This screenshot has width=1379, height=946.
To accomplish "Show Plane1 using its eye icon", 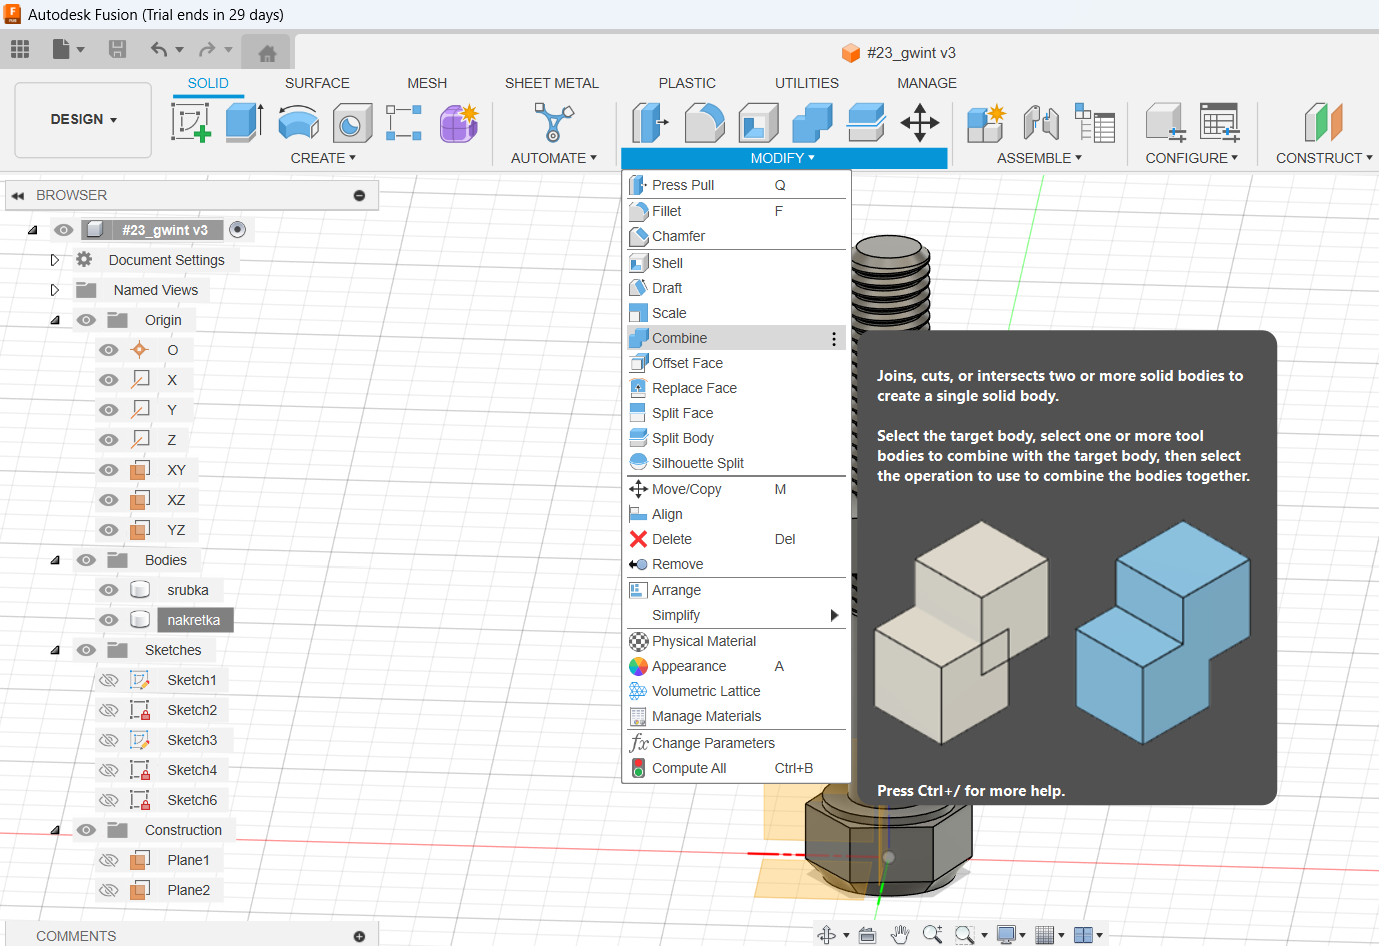I will pos(108,860).
